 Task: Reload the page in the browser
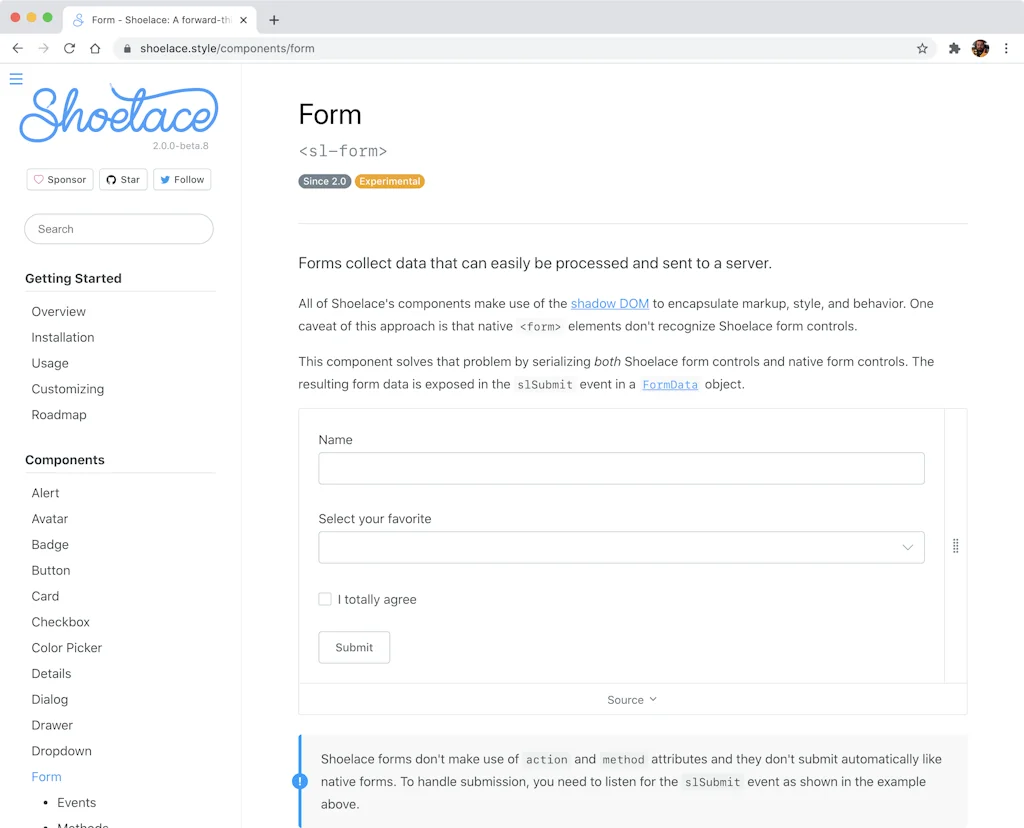coord(68,47)
